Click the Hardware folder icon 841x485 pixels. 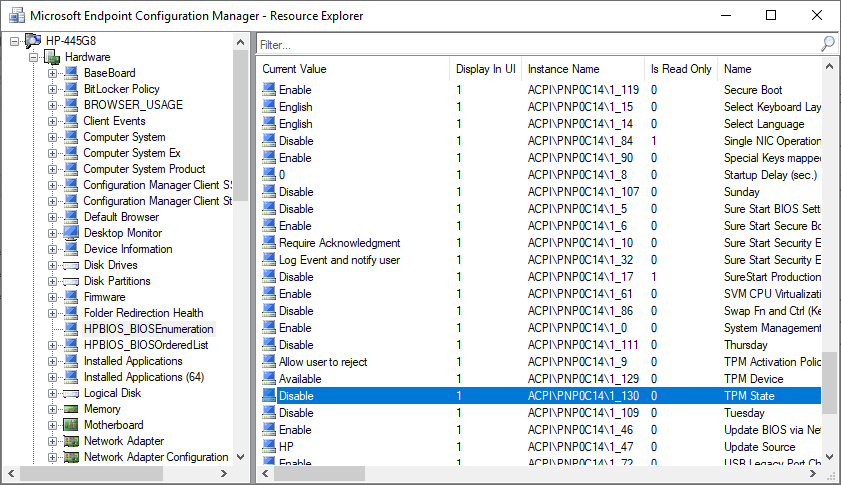[52, 57]
